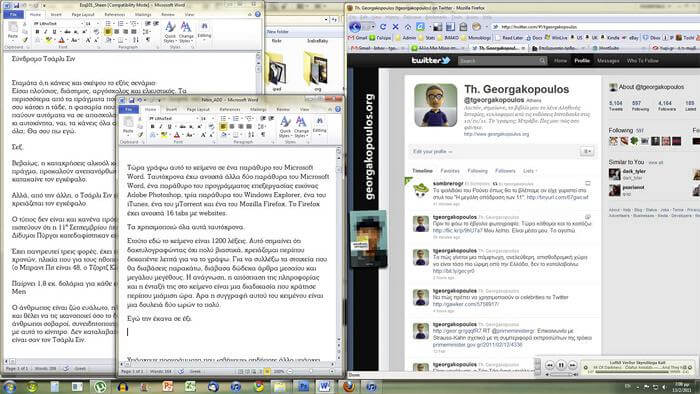Open the Edit your profile dropdown on Twitter

point(433,151)
